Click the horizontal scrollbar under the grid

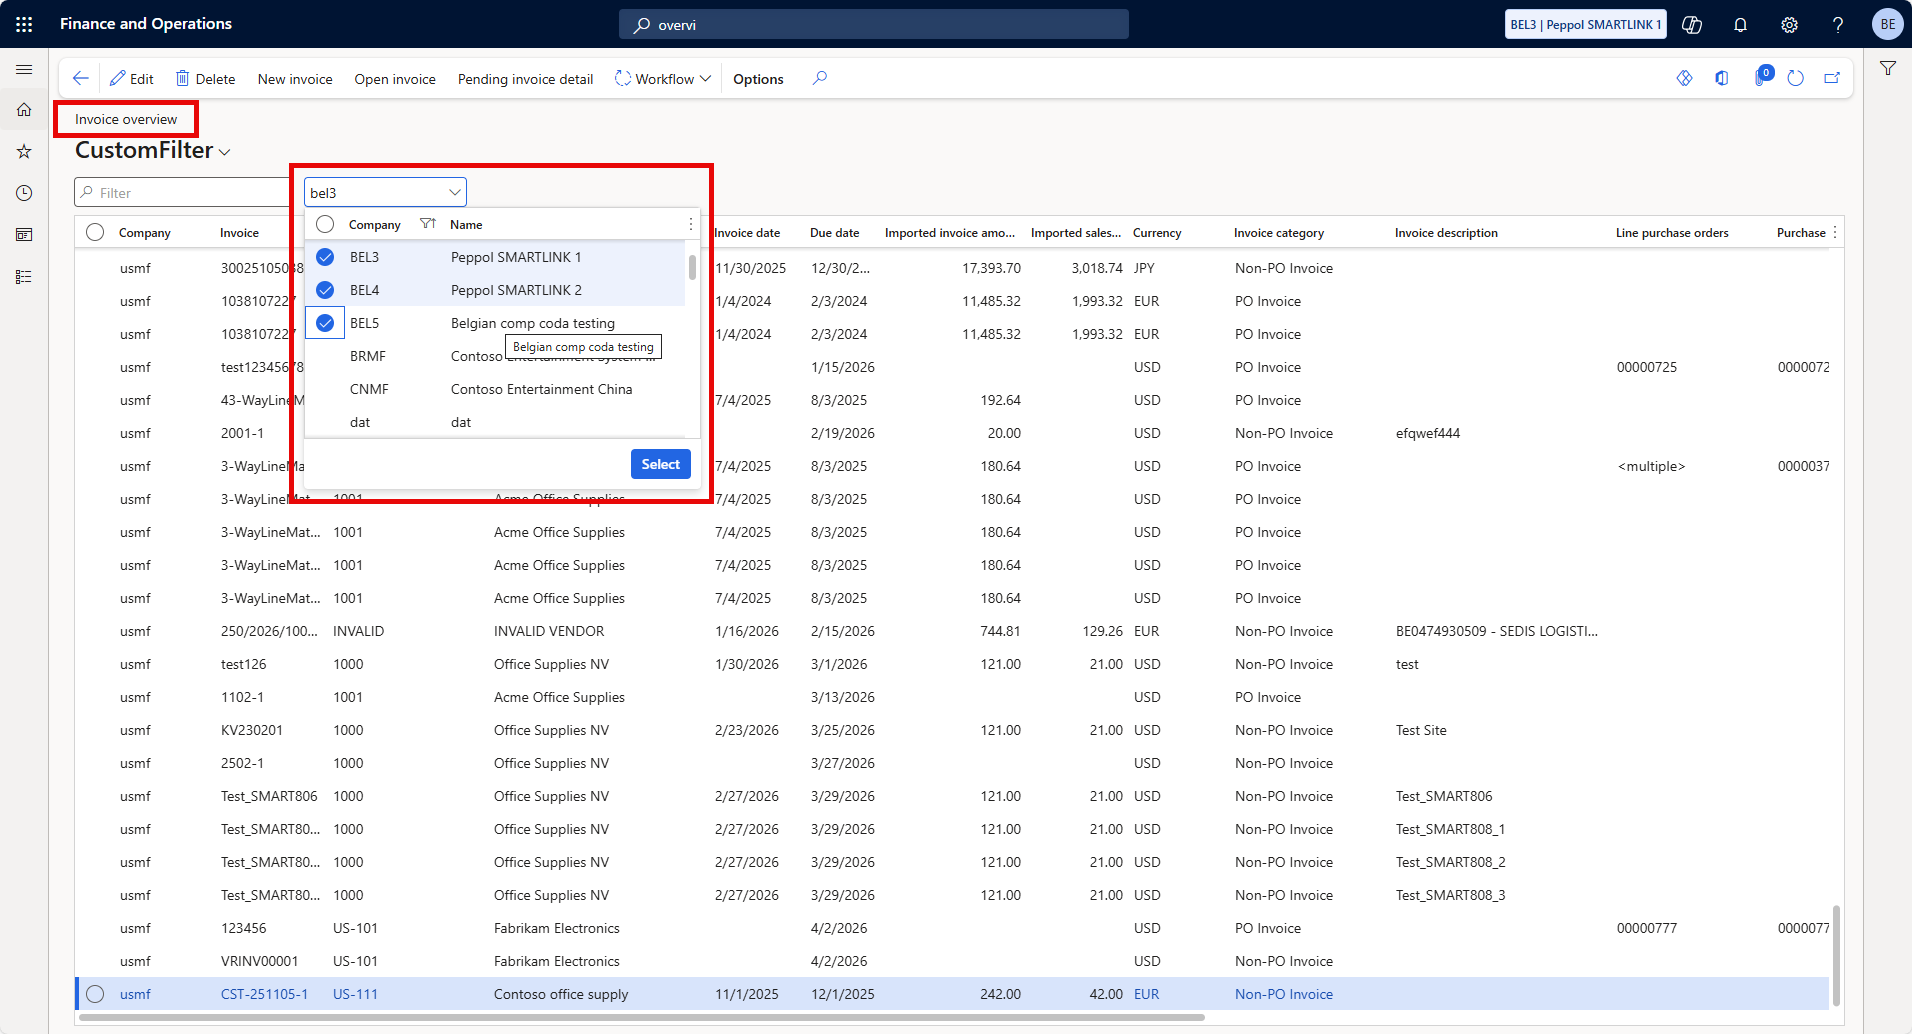click(x=640, y=1017)
